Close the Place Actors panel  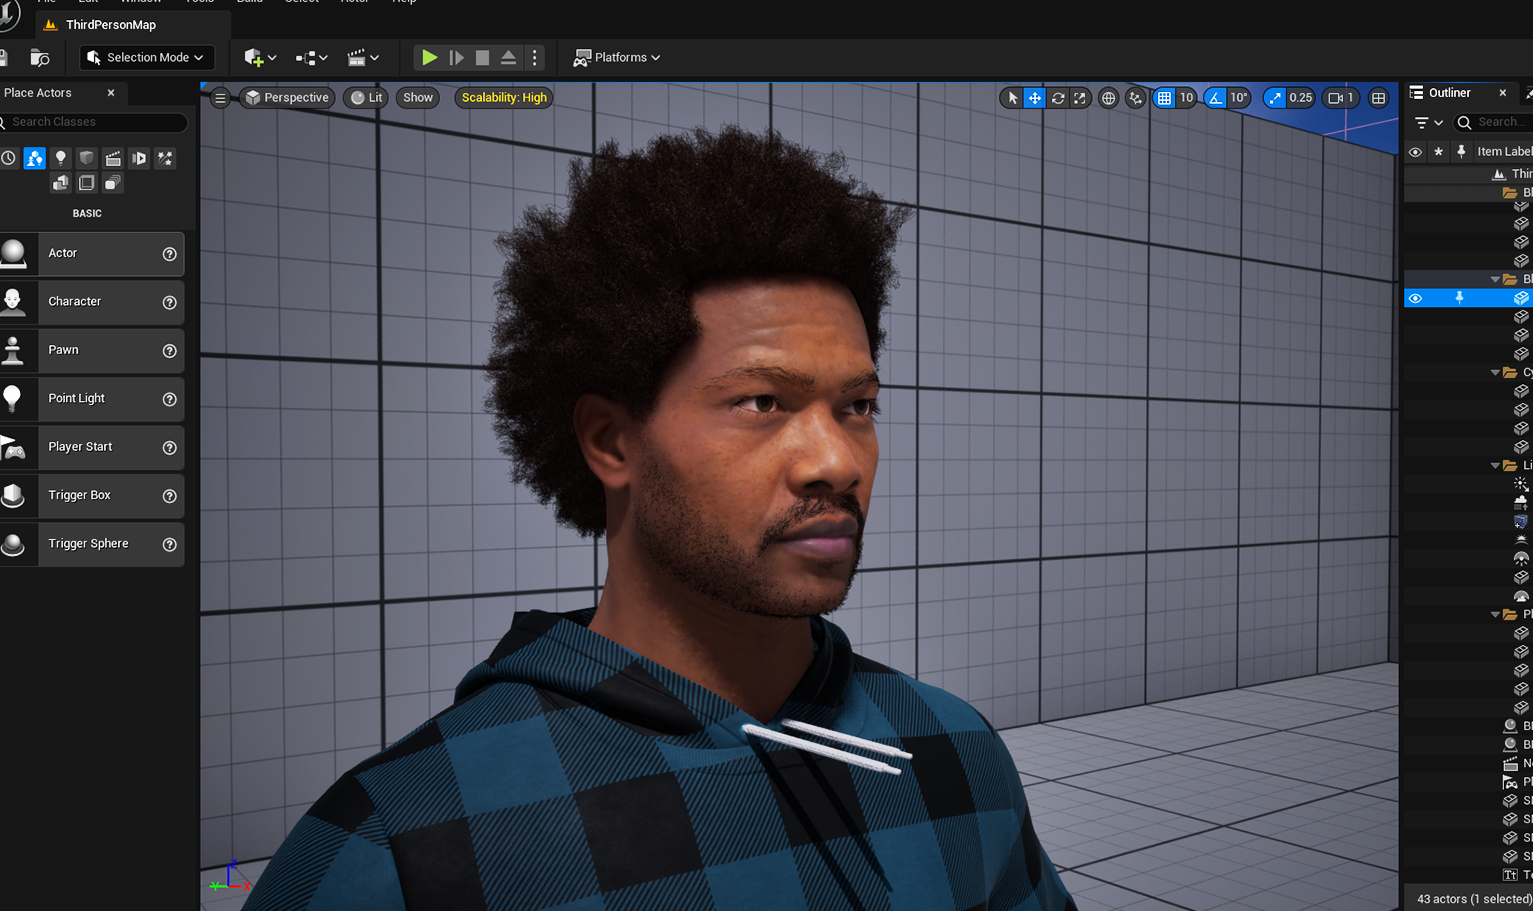point(111,93)
